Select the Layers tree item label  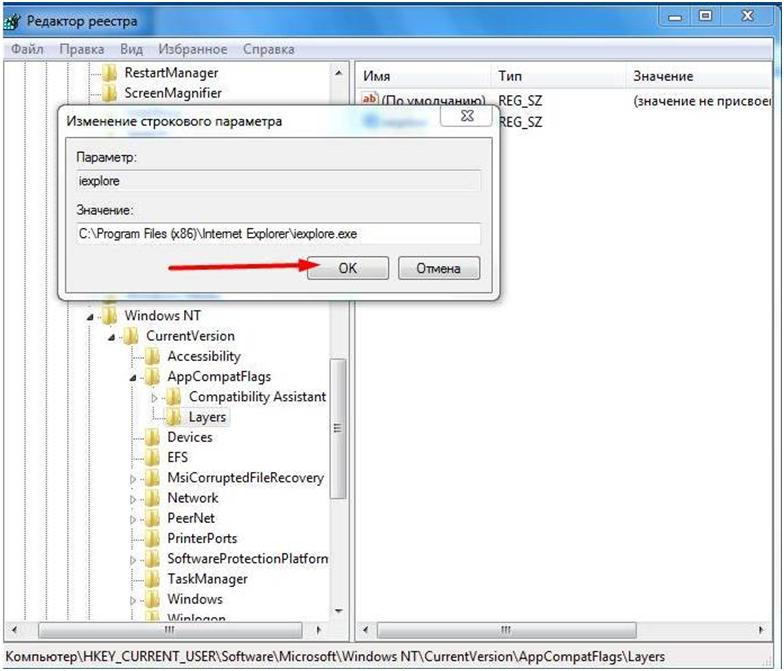(208, 417)
